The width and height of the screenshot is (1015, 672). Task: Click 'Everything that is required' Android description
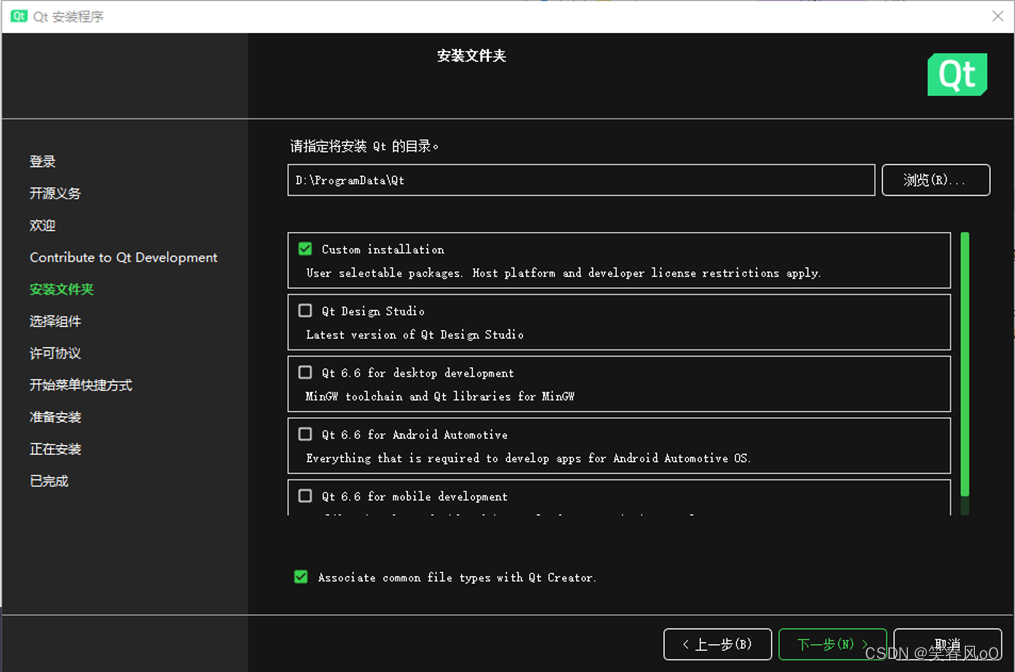tap(528, 458)
